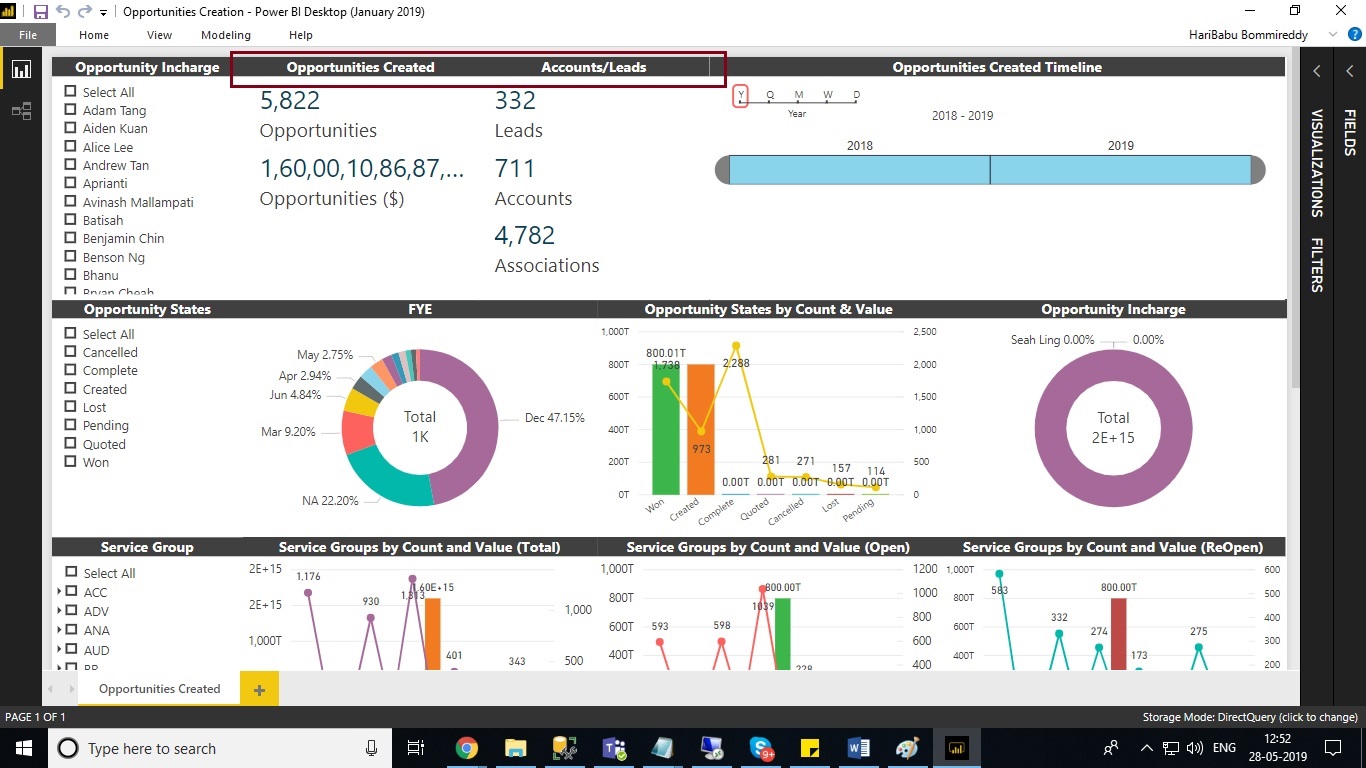The width and height of the screenshot is (1366, 768).
Task: Open Sticky Notes from the taskbar
Action: pos(810,748)
